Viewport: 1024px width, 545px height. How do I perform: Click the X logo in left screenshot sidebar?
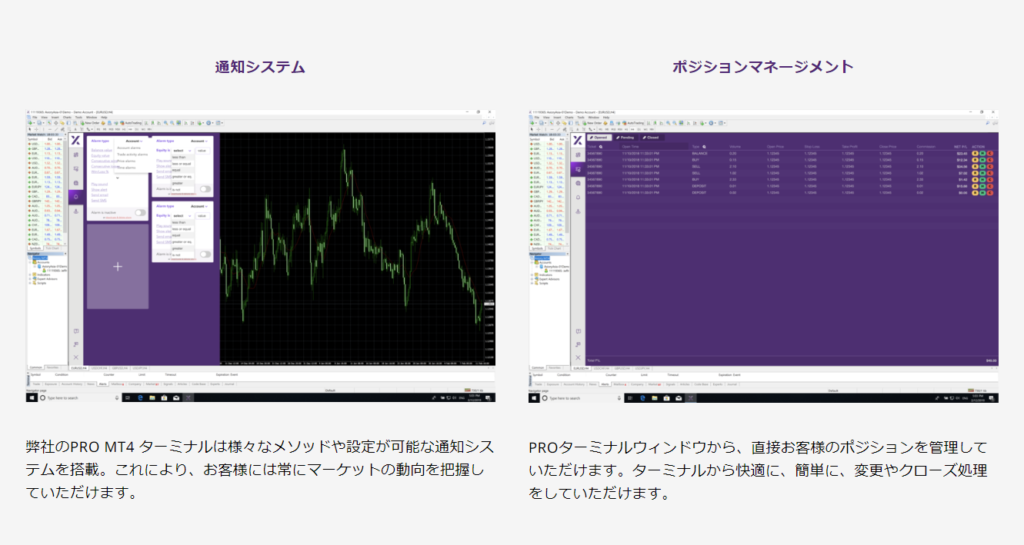point(76,140)
